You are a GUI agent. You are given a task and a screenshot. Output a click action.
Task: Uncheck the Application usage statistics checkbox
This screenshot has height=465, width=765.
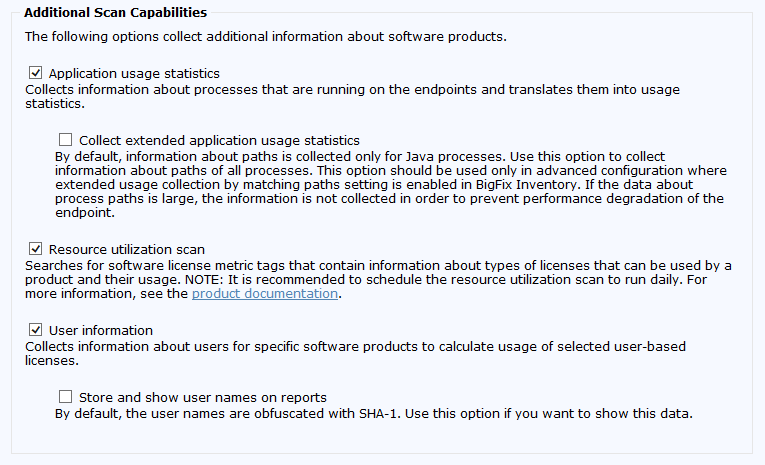click(36, 73)
